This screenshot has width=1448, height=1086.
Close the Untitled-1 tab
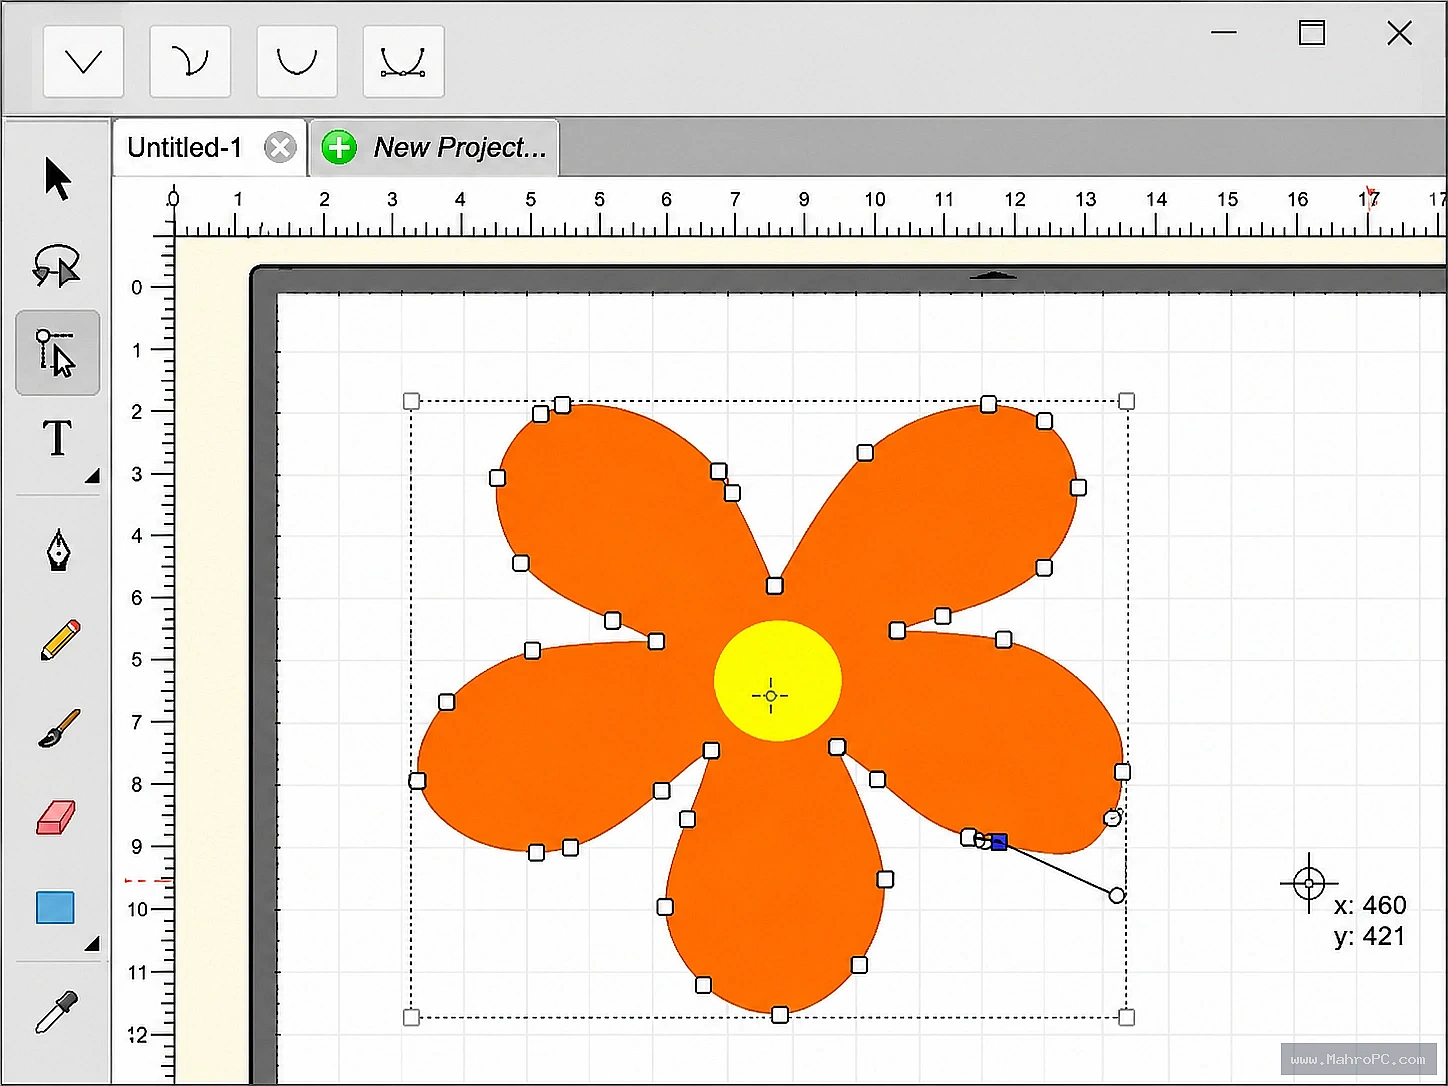tap(280, 148)
